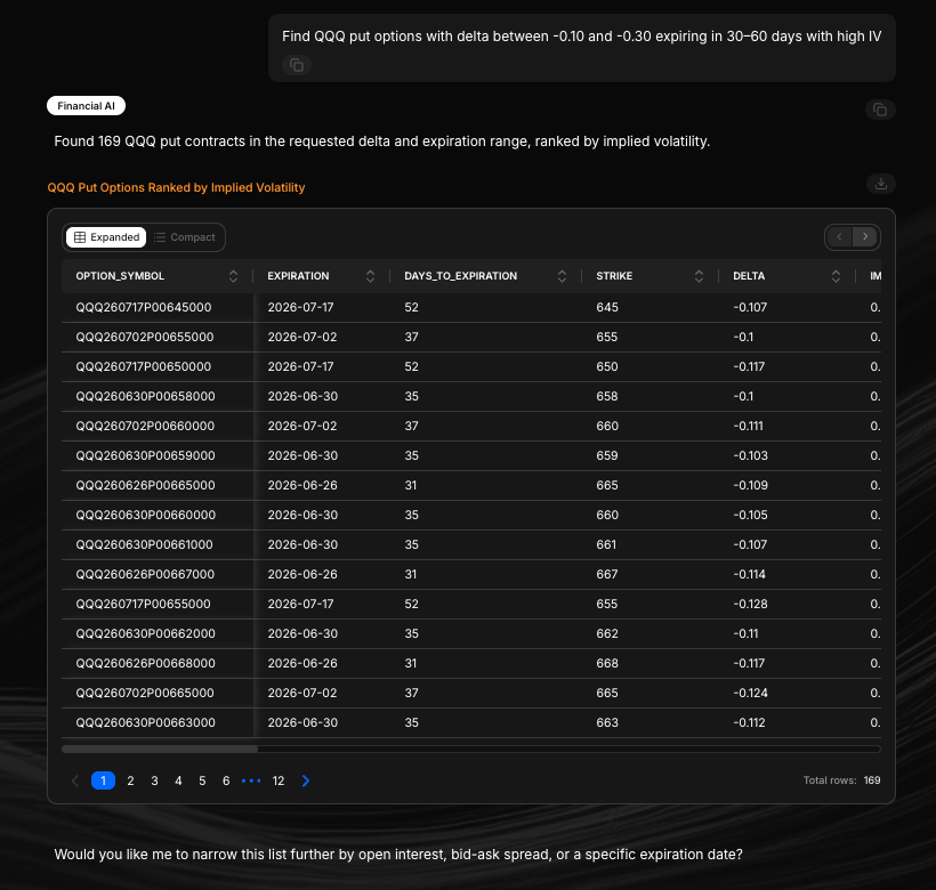Image resolution: width=936 pixels, height=890 pixels.
Task: Select row QQQ260717P00650000
Action: coord(471,367)
